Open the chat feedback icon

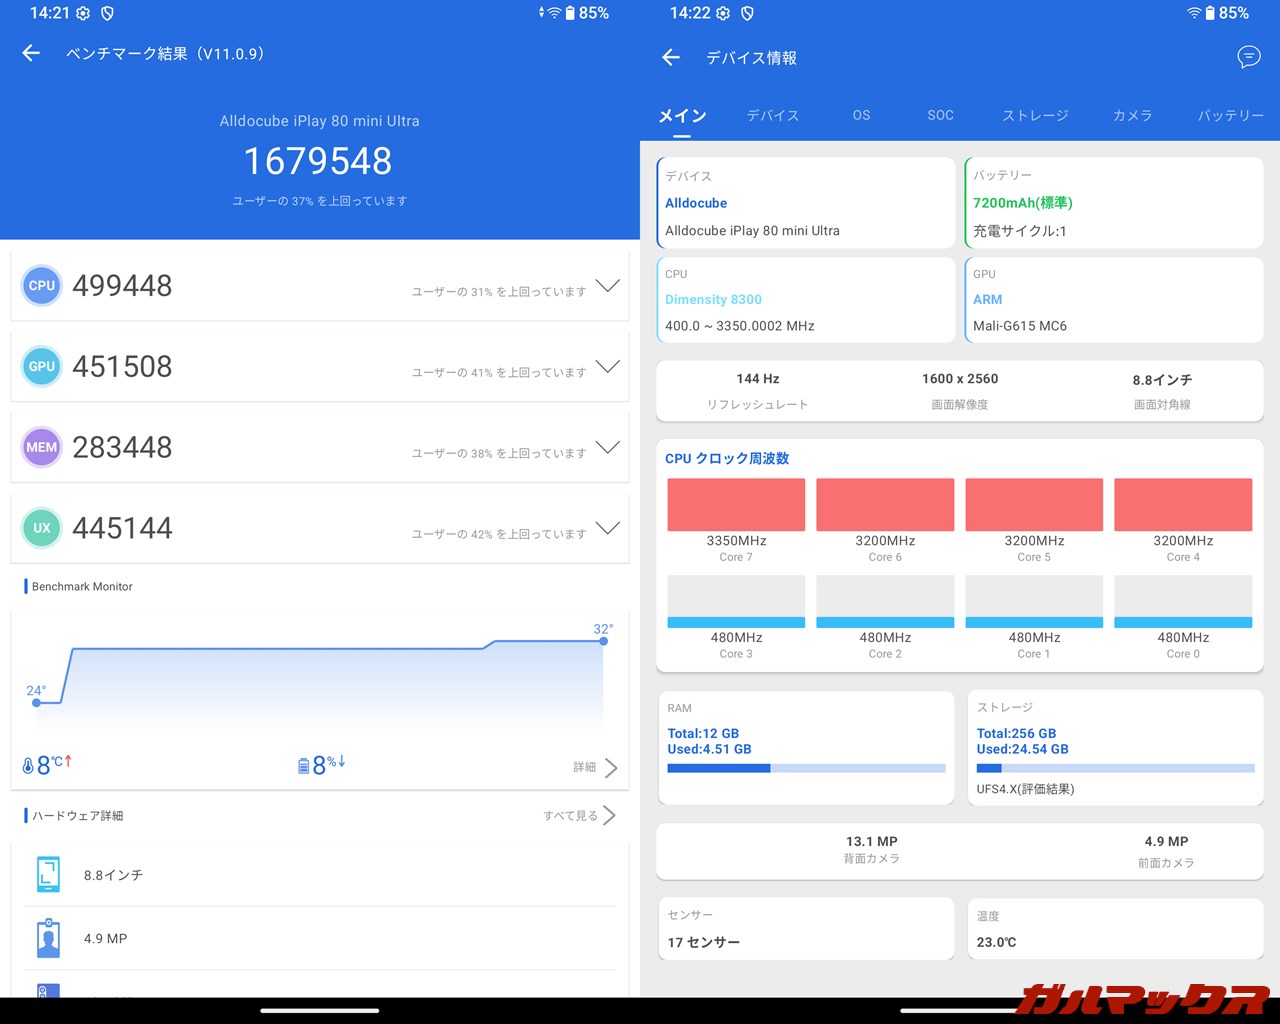[1248, 57]
